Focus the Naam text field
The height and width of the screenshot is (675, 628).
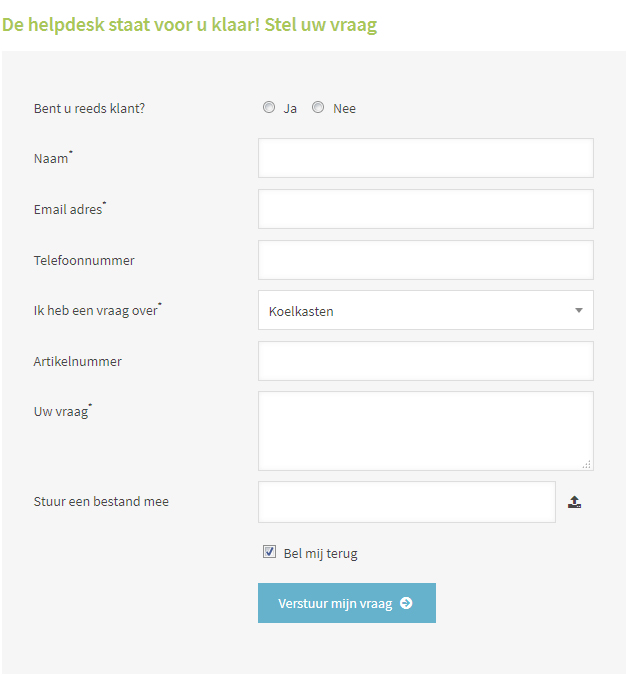(425, 158)
